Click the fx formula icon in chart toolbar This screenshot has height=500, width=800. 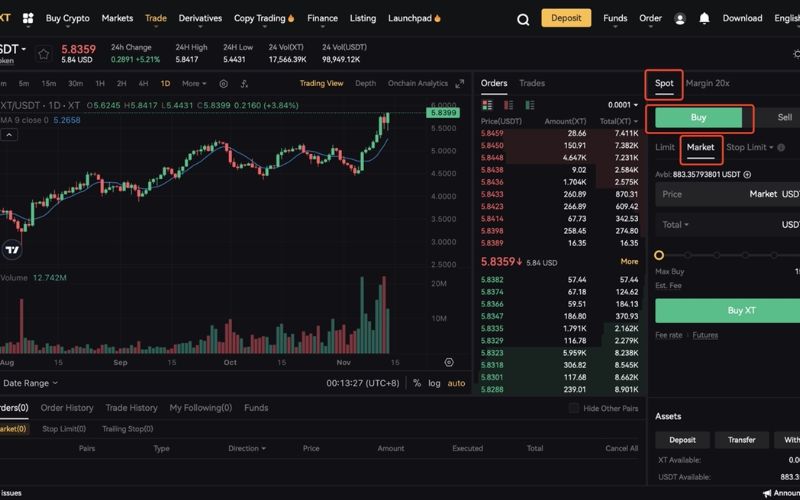(x=244, y=84)
